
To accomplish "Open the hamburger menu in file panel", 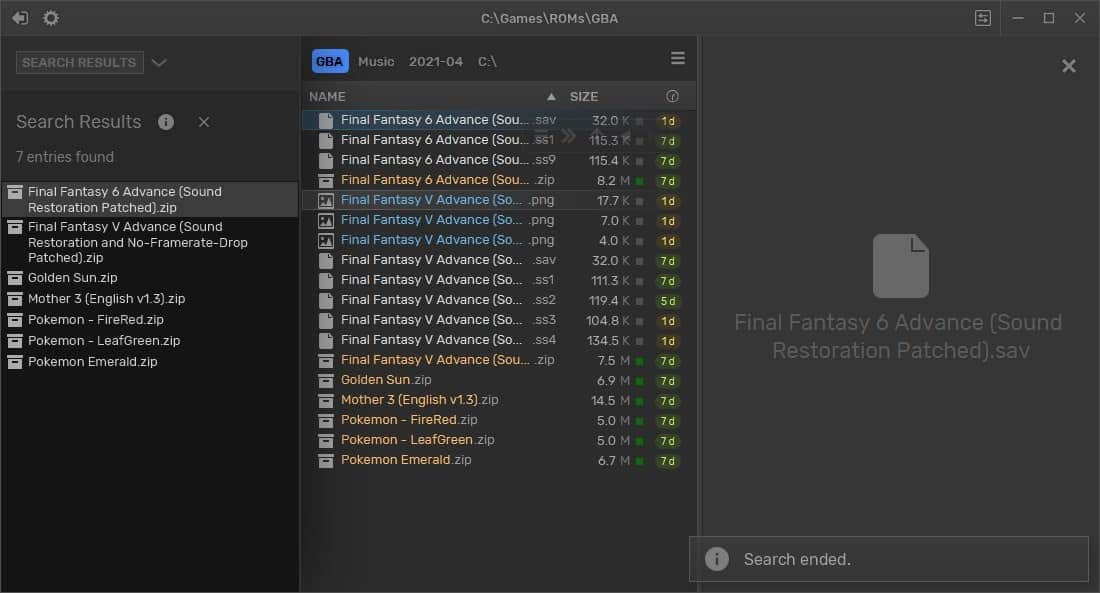I will (x=678, y=59).
